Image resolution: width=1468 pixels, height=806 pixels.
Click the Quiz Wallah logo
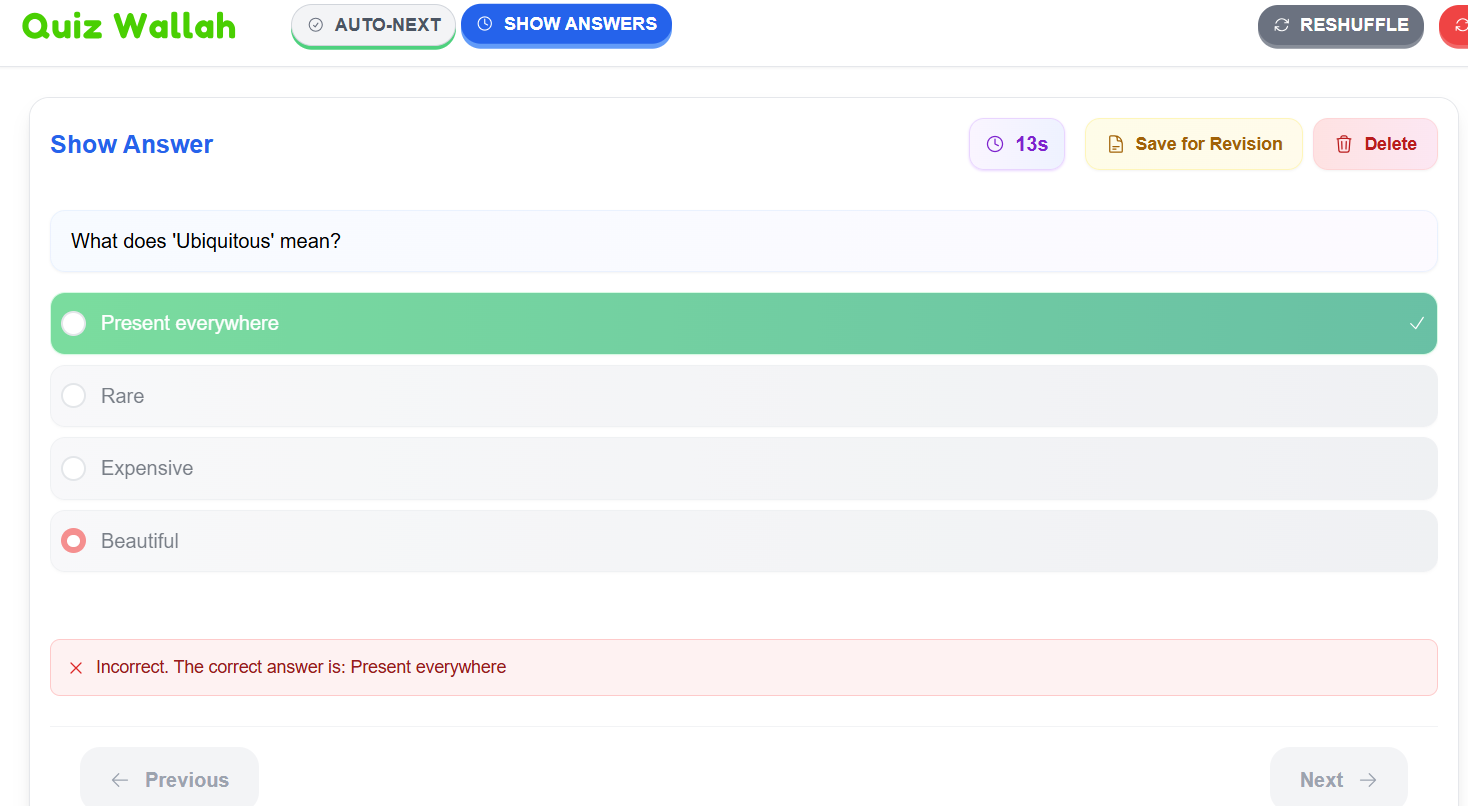point(129,26)
